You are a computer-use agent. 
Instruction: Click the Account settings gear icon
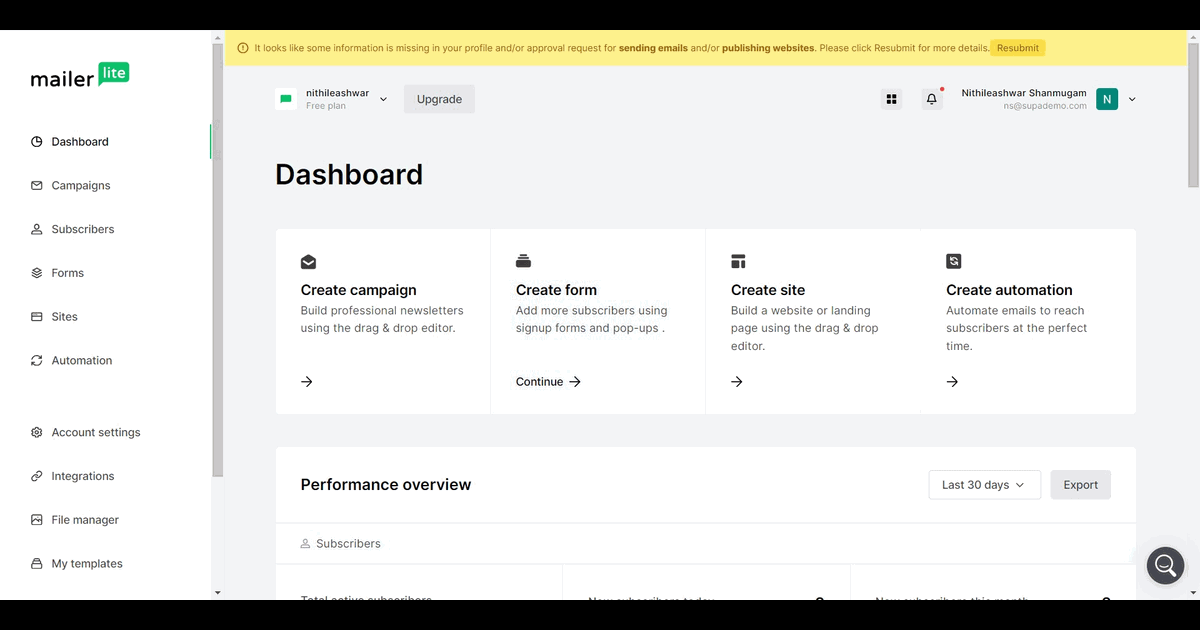[x=37, y=433]
